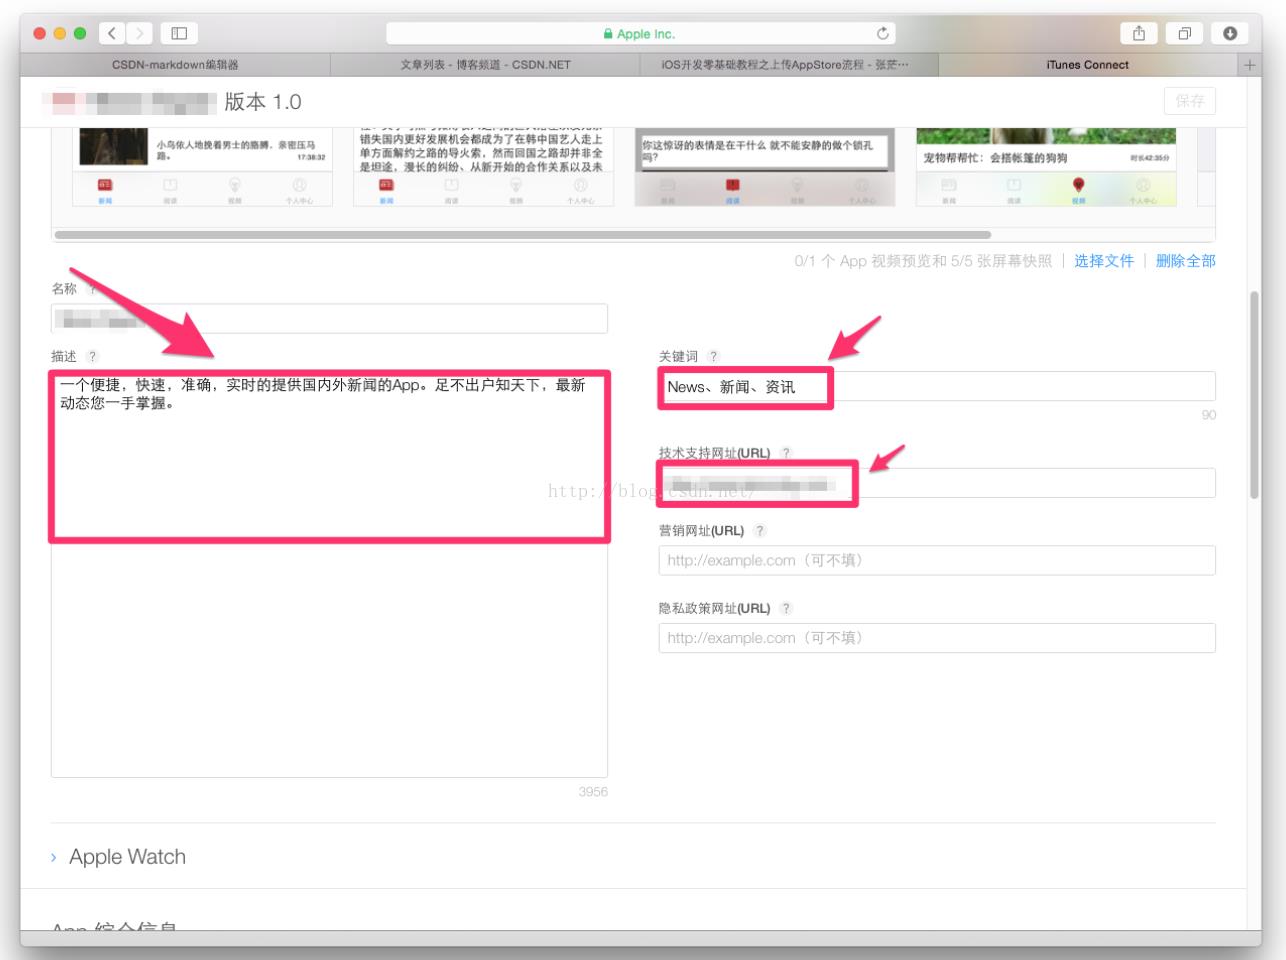The width and height of the screenshot is (1286, 960).
Task: Show the Safari sidebar
Action: pyautogui.click(x=179, y=33)
